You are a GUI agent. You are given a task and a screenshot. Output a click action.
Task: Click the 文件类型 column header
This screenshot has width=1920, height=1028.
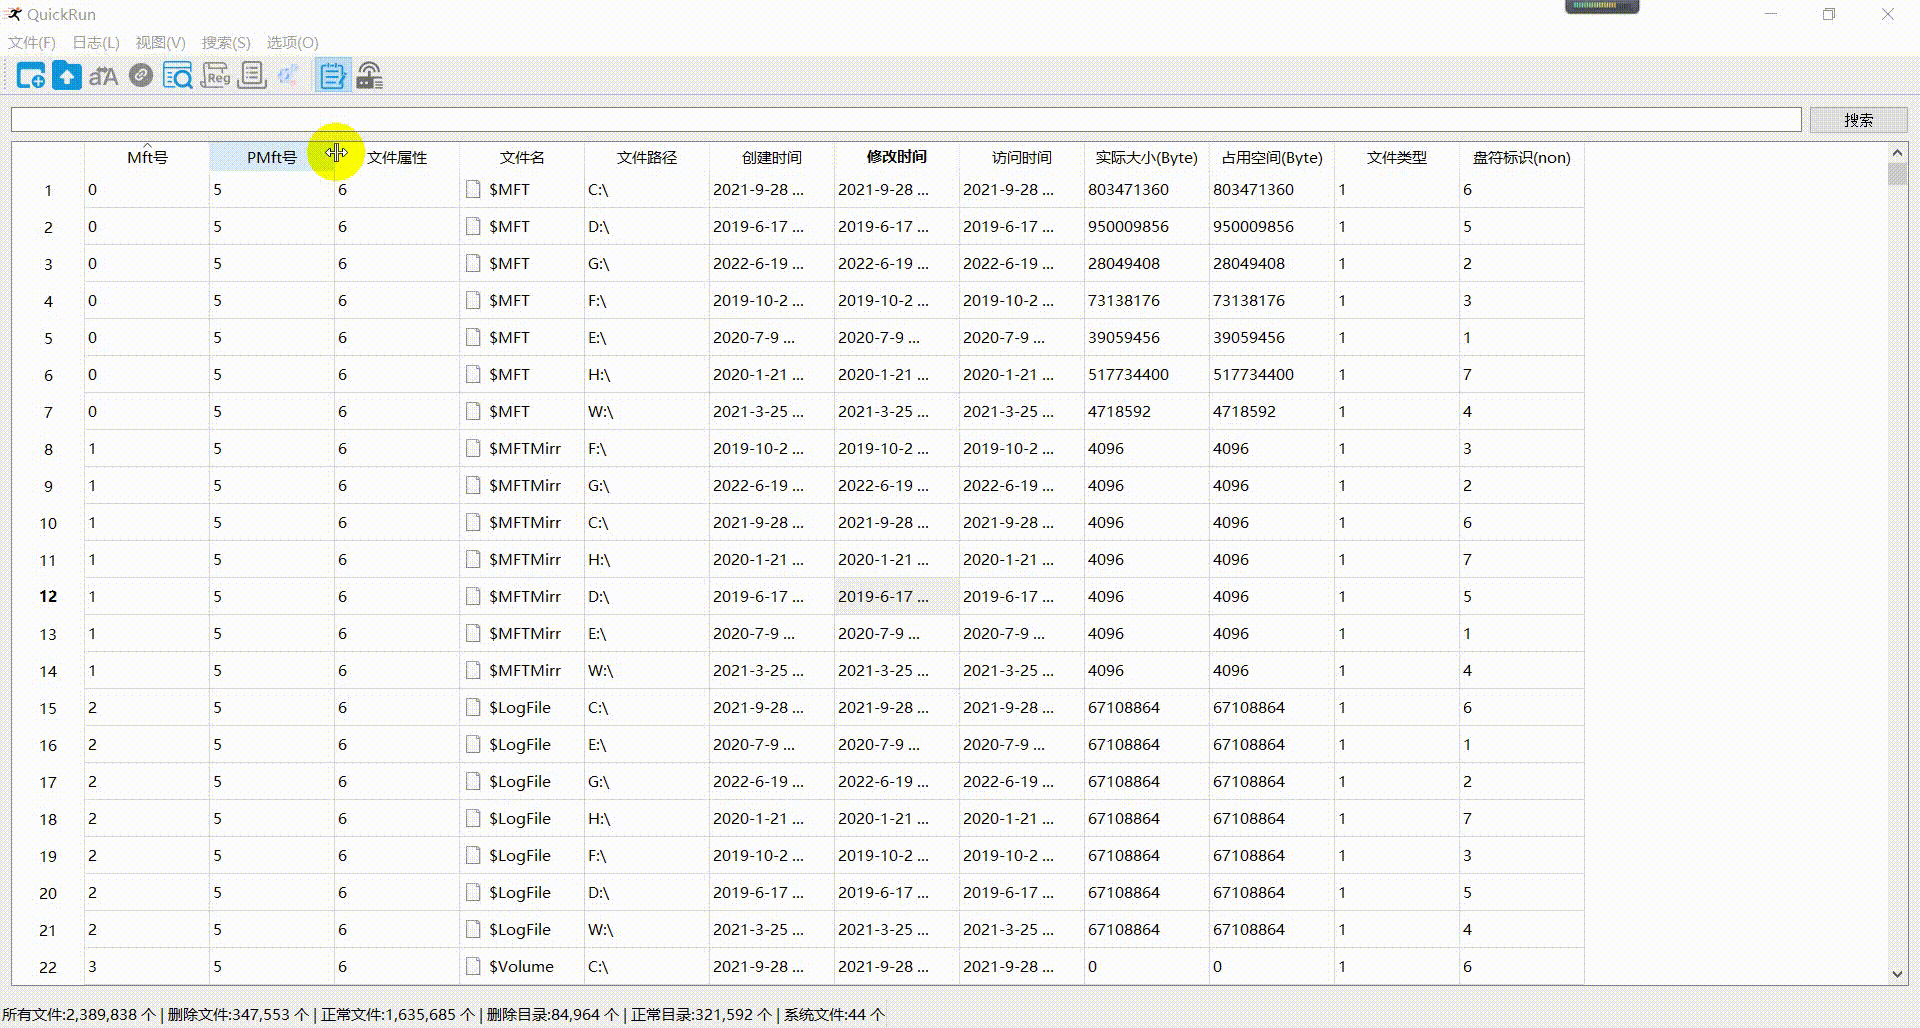pos(1397,157)
